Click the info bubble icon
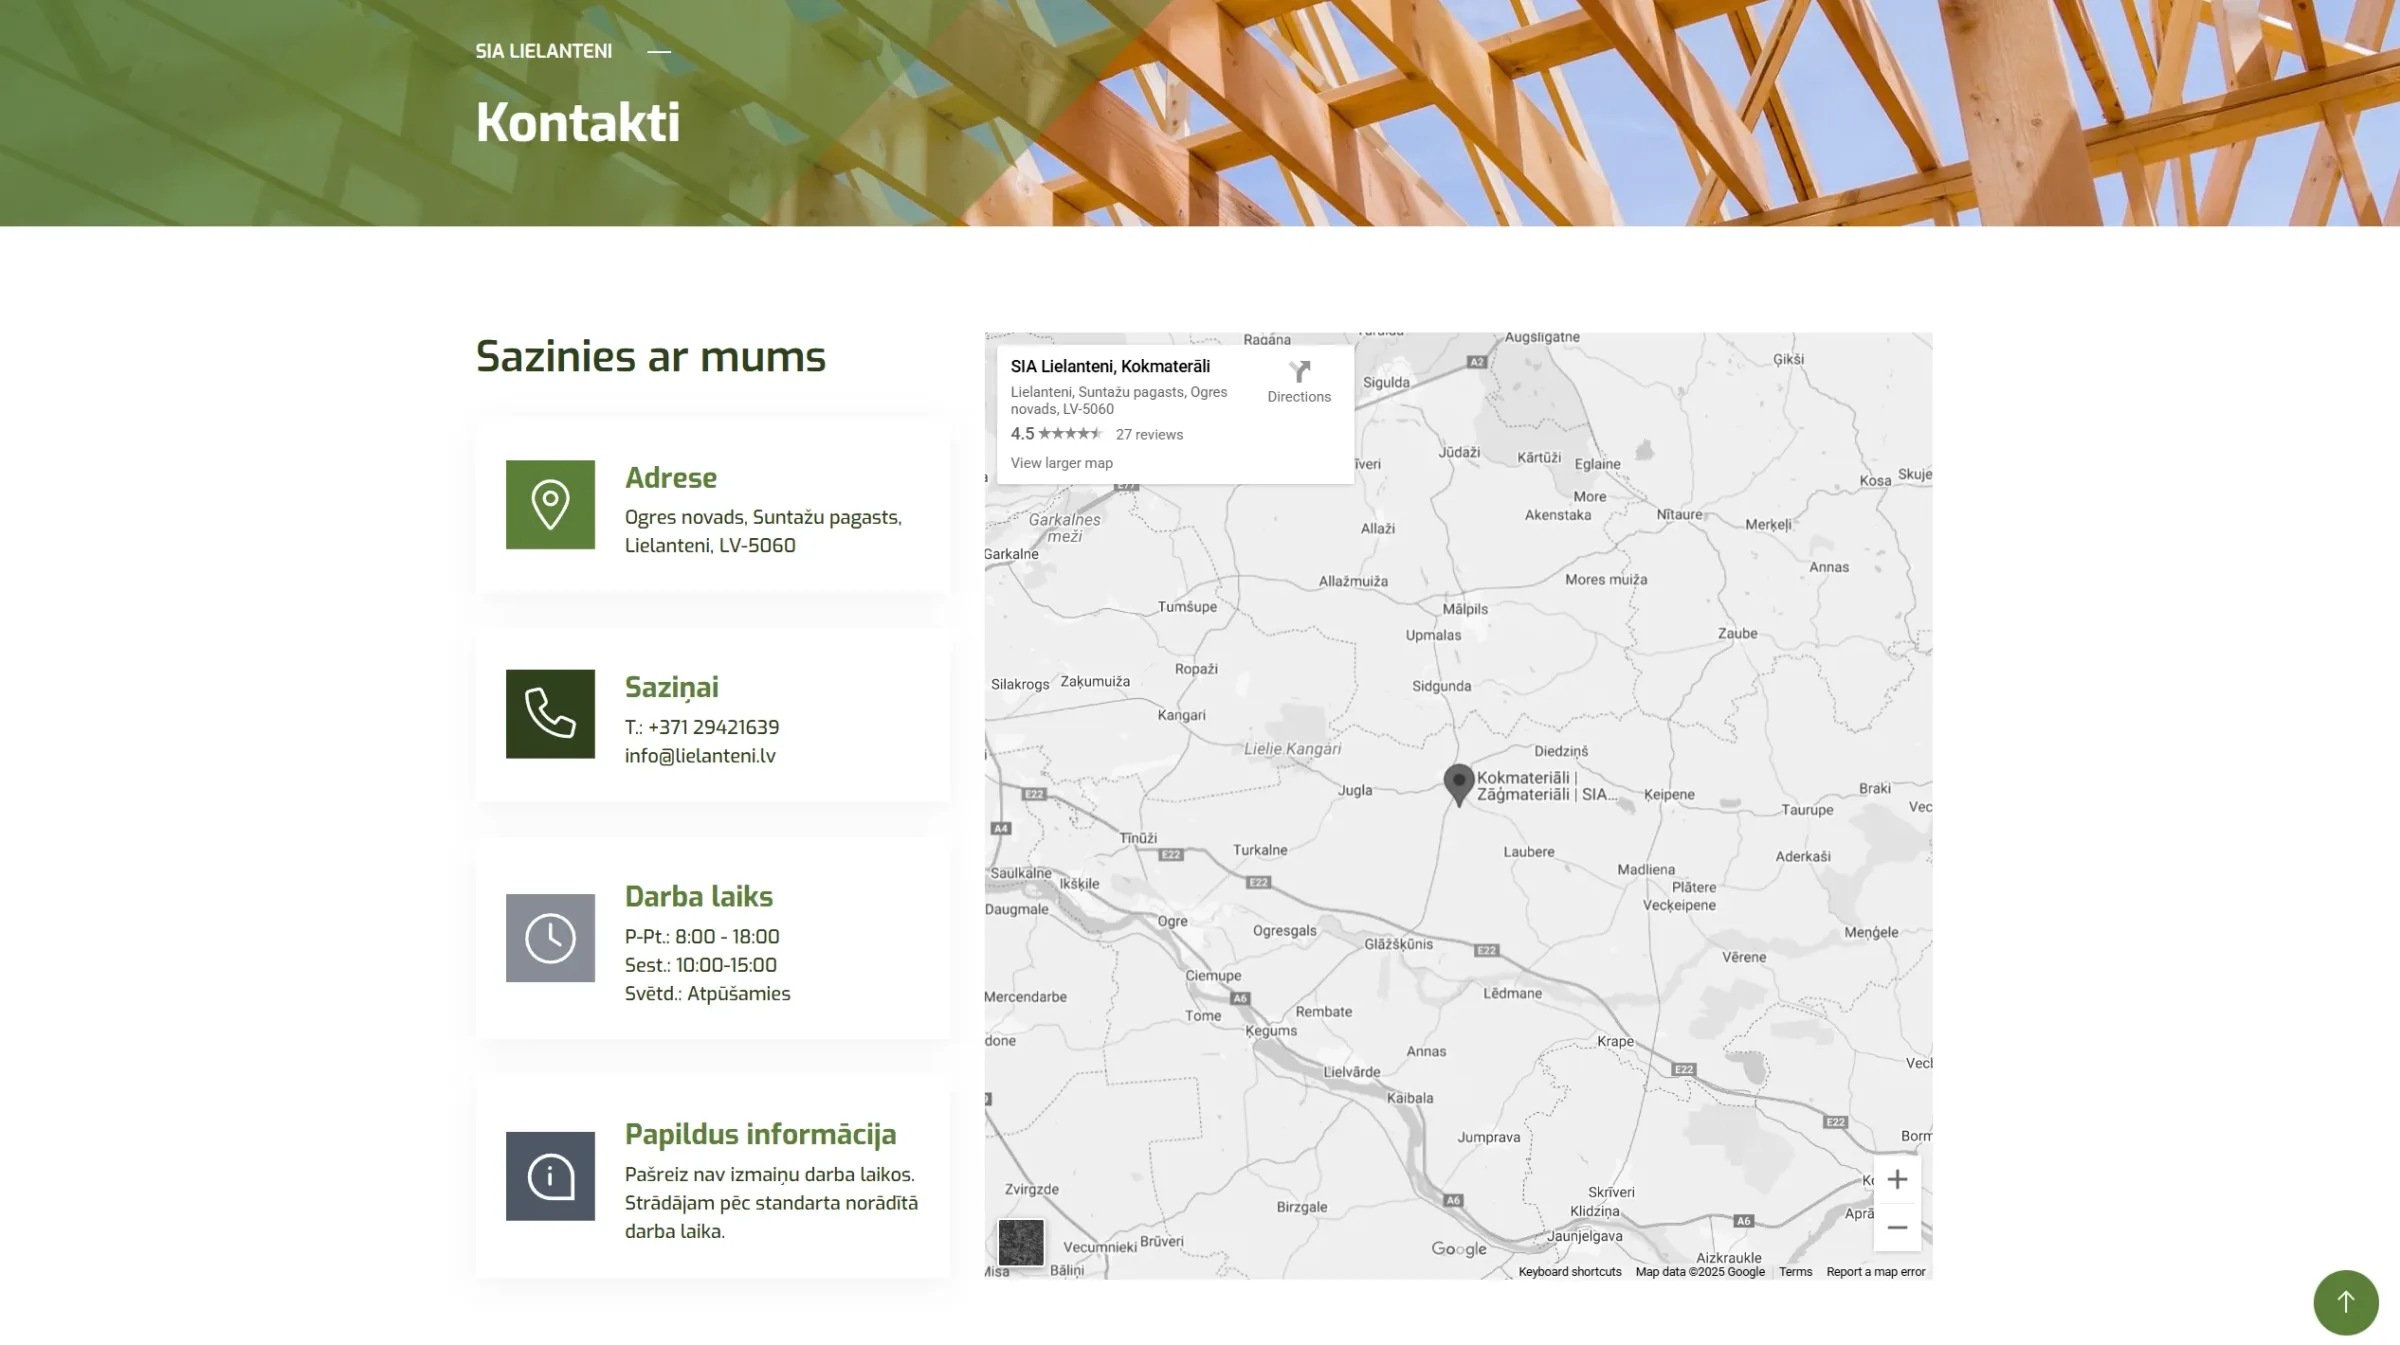 click(x=550, y=1176)
